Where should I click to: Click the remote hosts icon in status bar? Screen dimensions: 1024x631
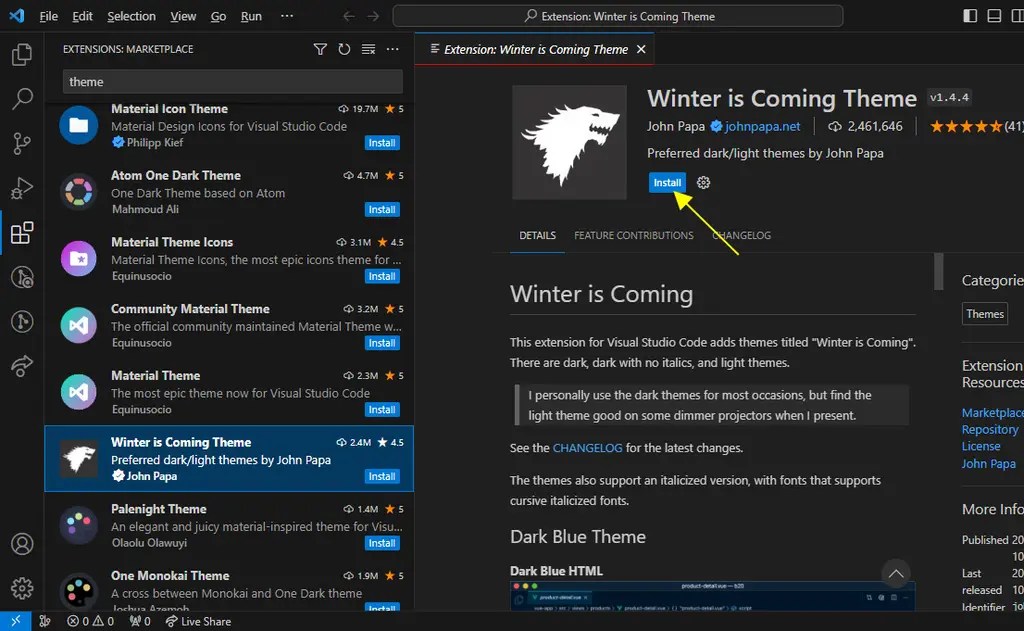click(44, 621)
